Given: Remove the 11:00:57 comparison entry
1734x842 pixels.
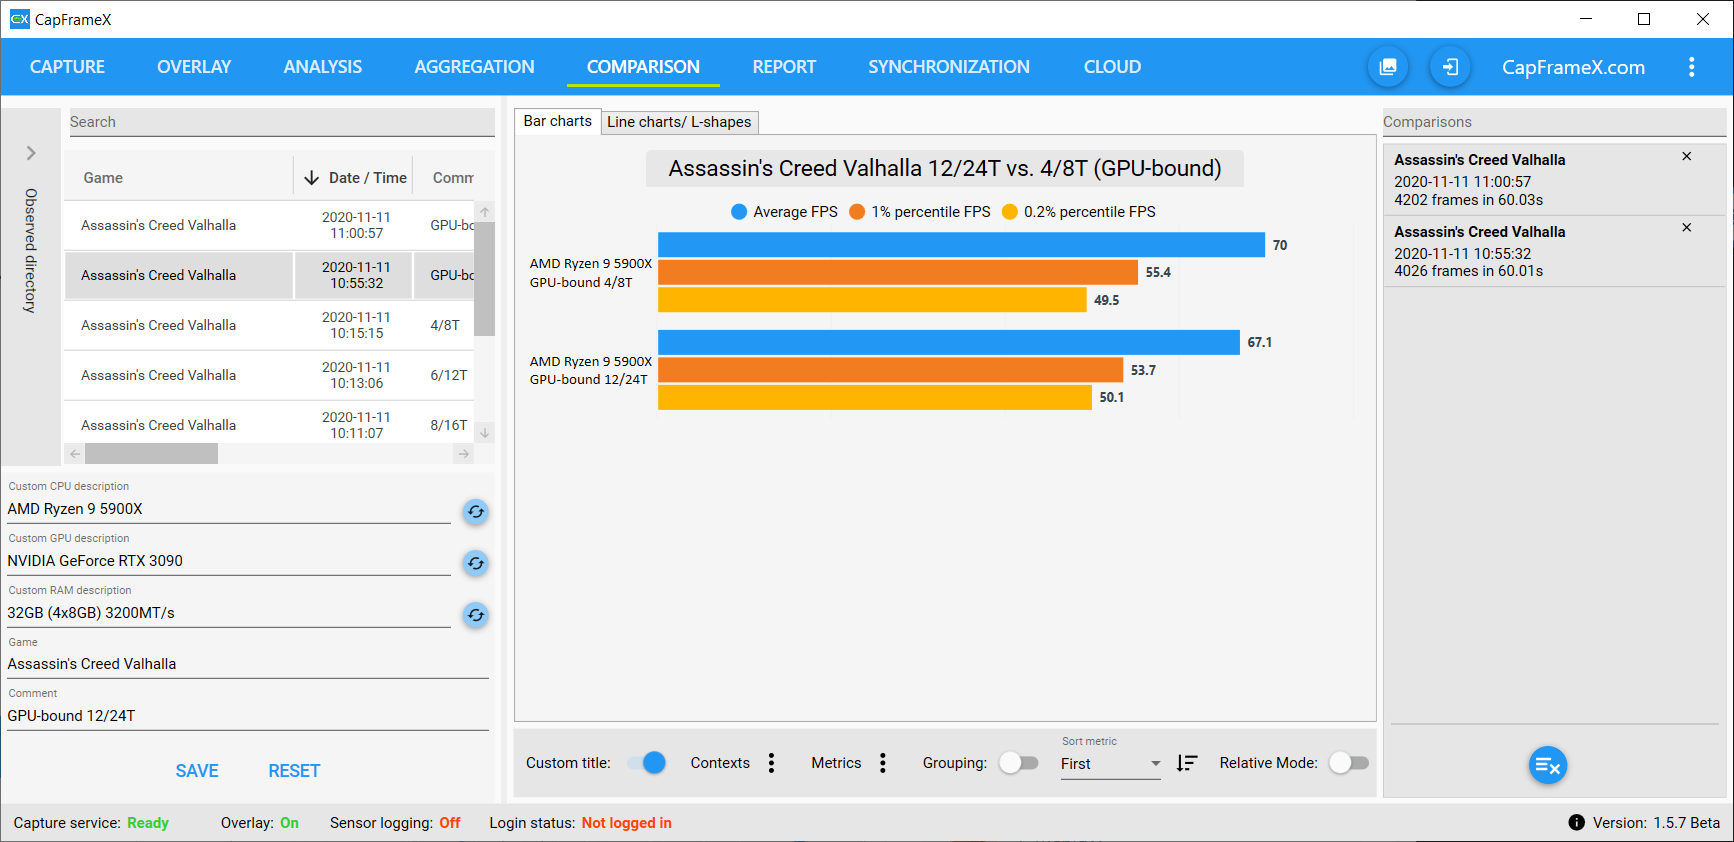Looking at the screenshot, I should click(x=1686, y=157).
